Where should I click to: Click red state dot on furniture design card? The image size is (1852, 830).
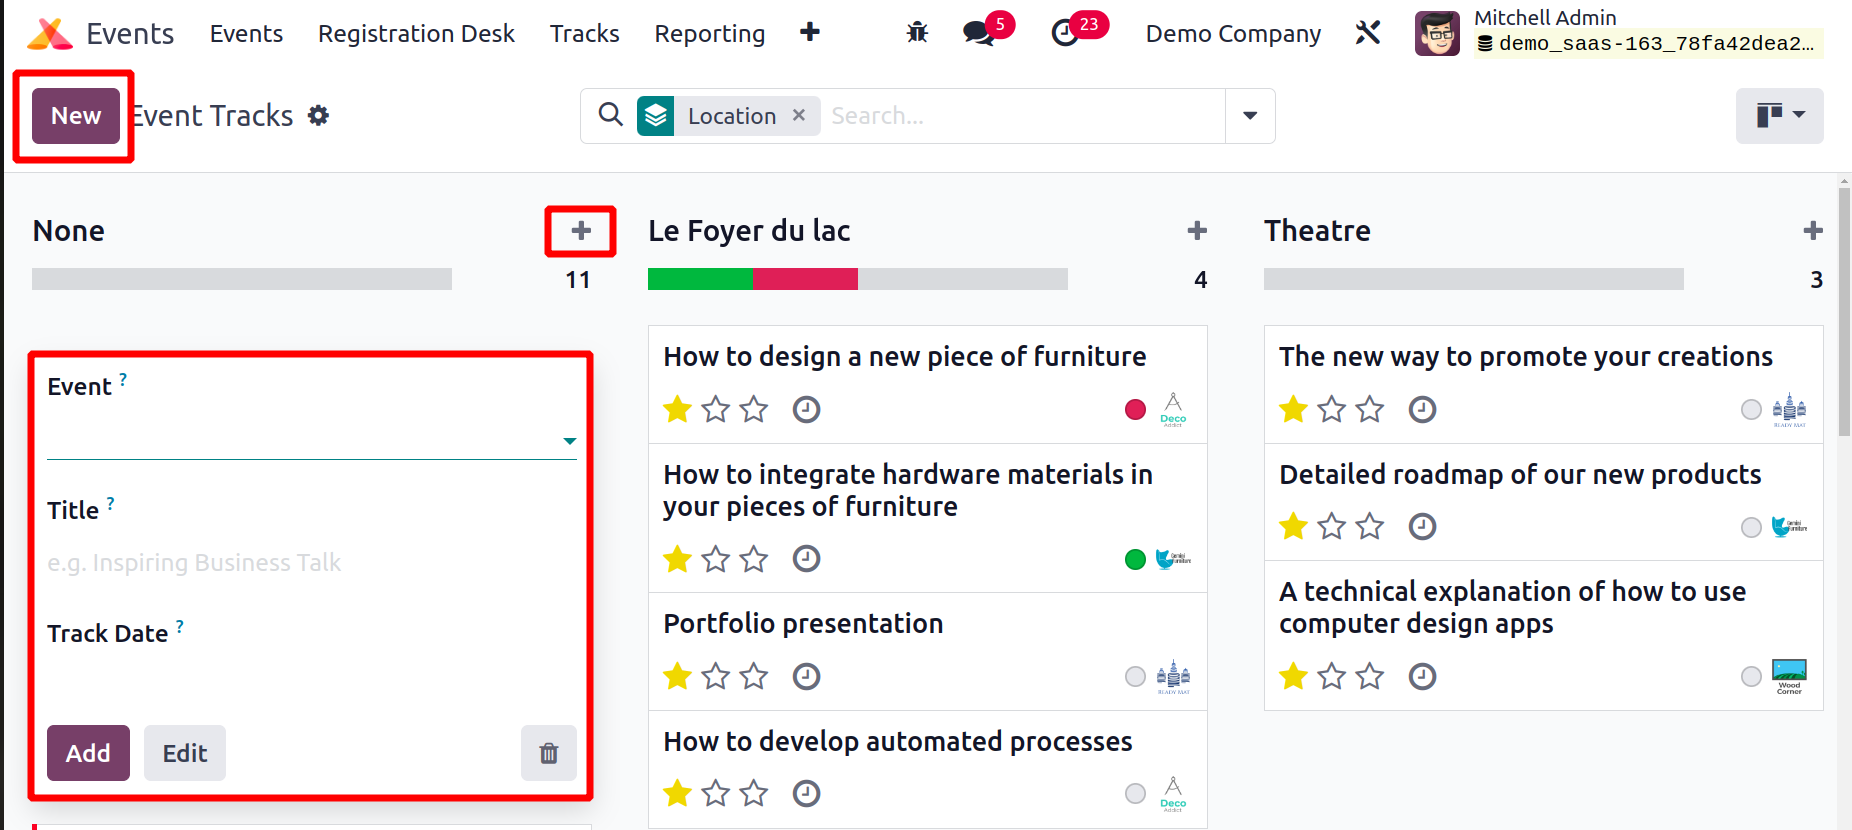(x=1135, y=409)
